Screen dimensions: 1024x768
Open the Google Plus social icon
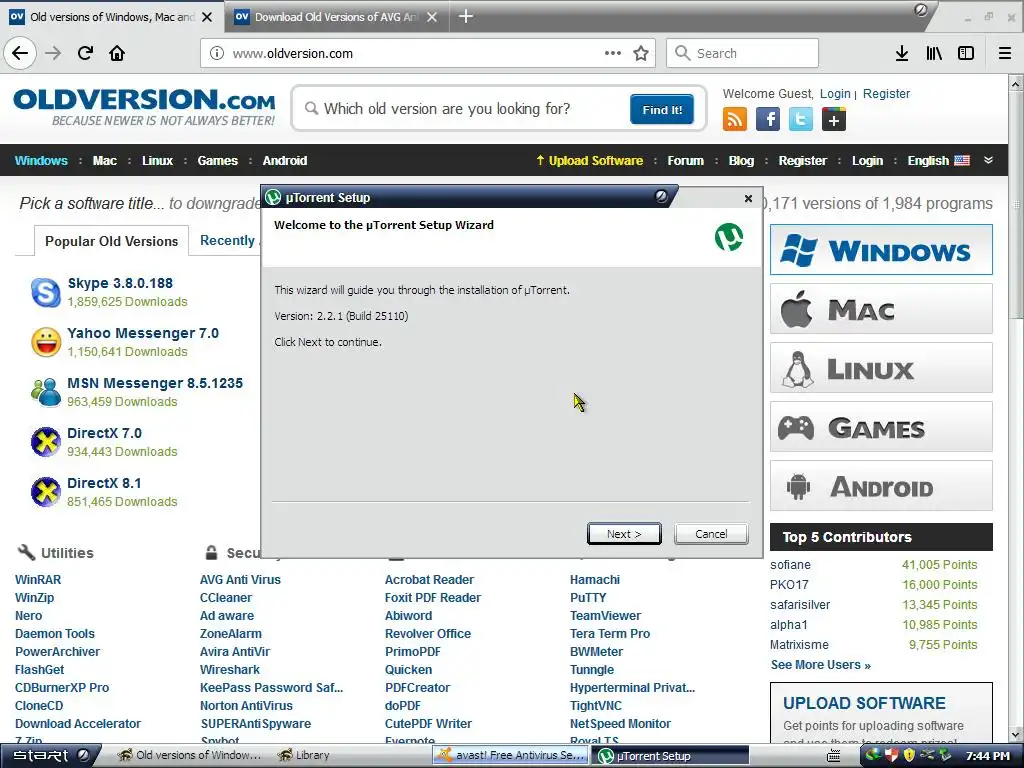834,119
